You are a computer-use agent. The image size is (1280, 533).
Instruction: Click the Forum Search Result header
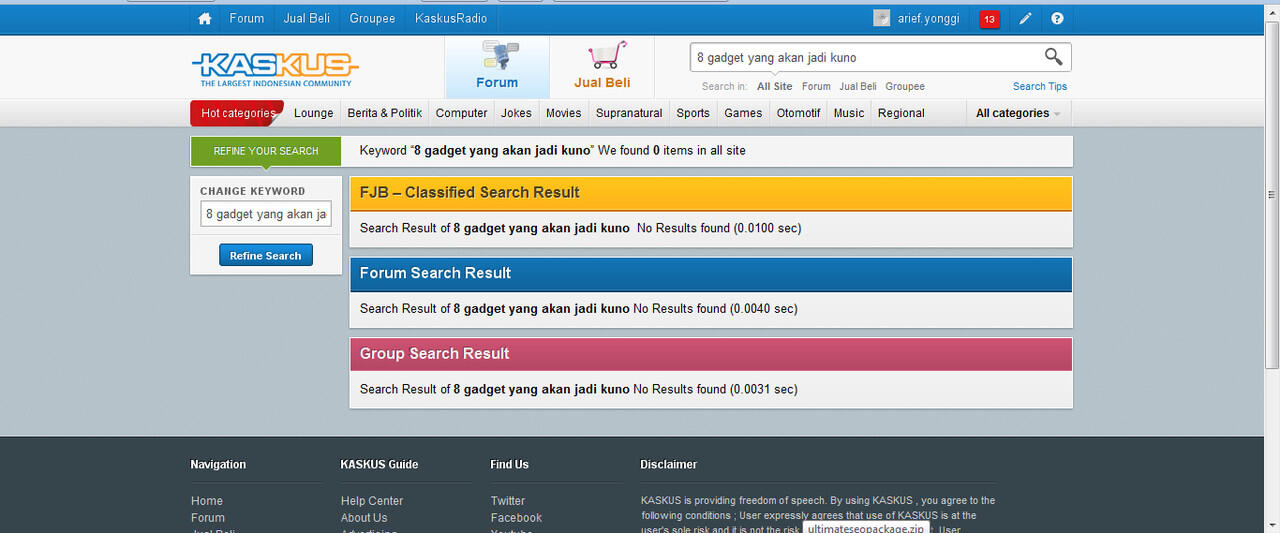click(x=711, y=273)
